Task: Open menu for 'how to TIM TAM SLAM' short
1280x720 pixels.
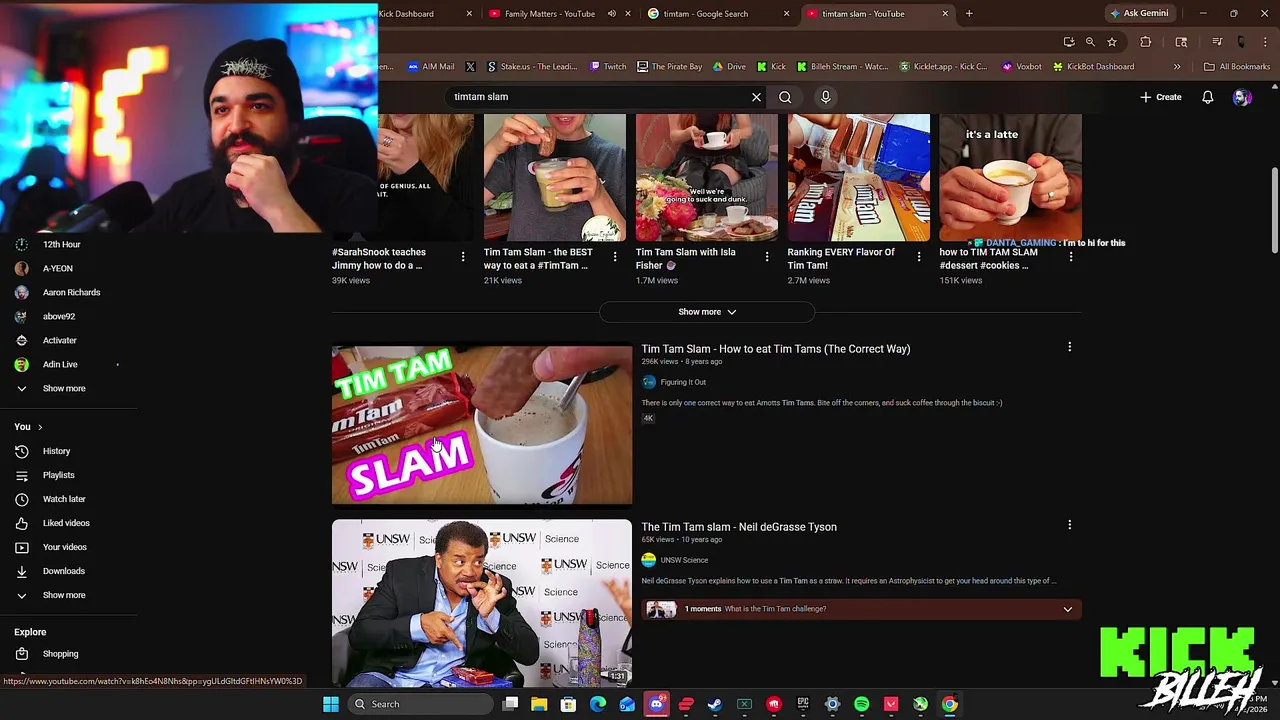Action: coord(1071,257)
